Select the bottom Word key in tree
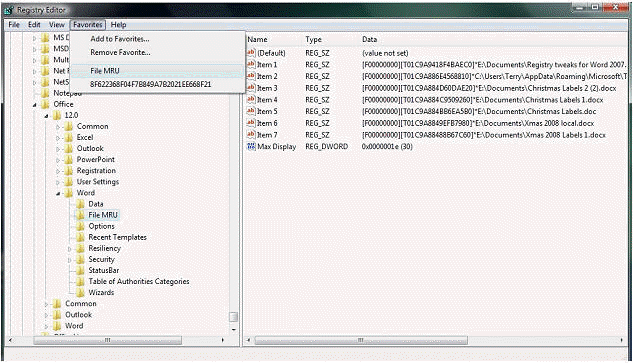The width and height of the screenshot is (633, 363). tap(74, 325)
